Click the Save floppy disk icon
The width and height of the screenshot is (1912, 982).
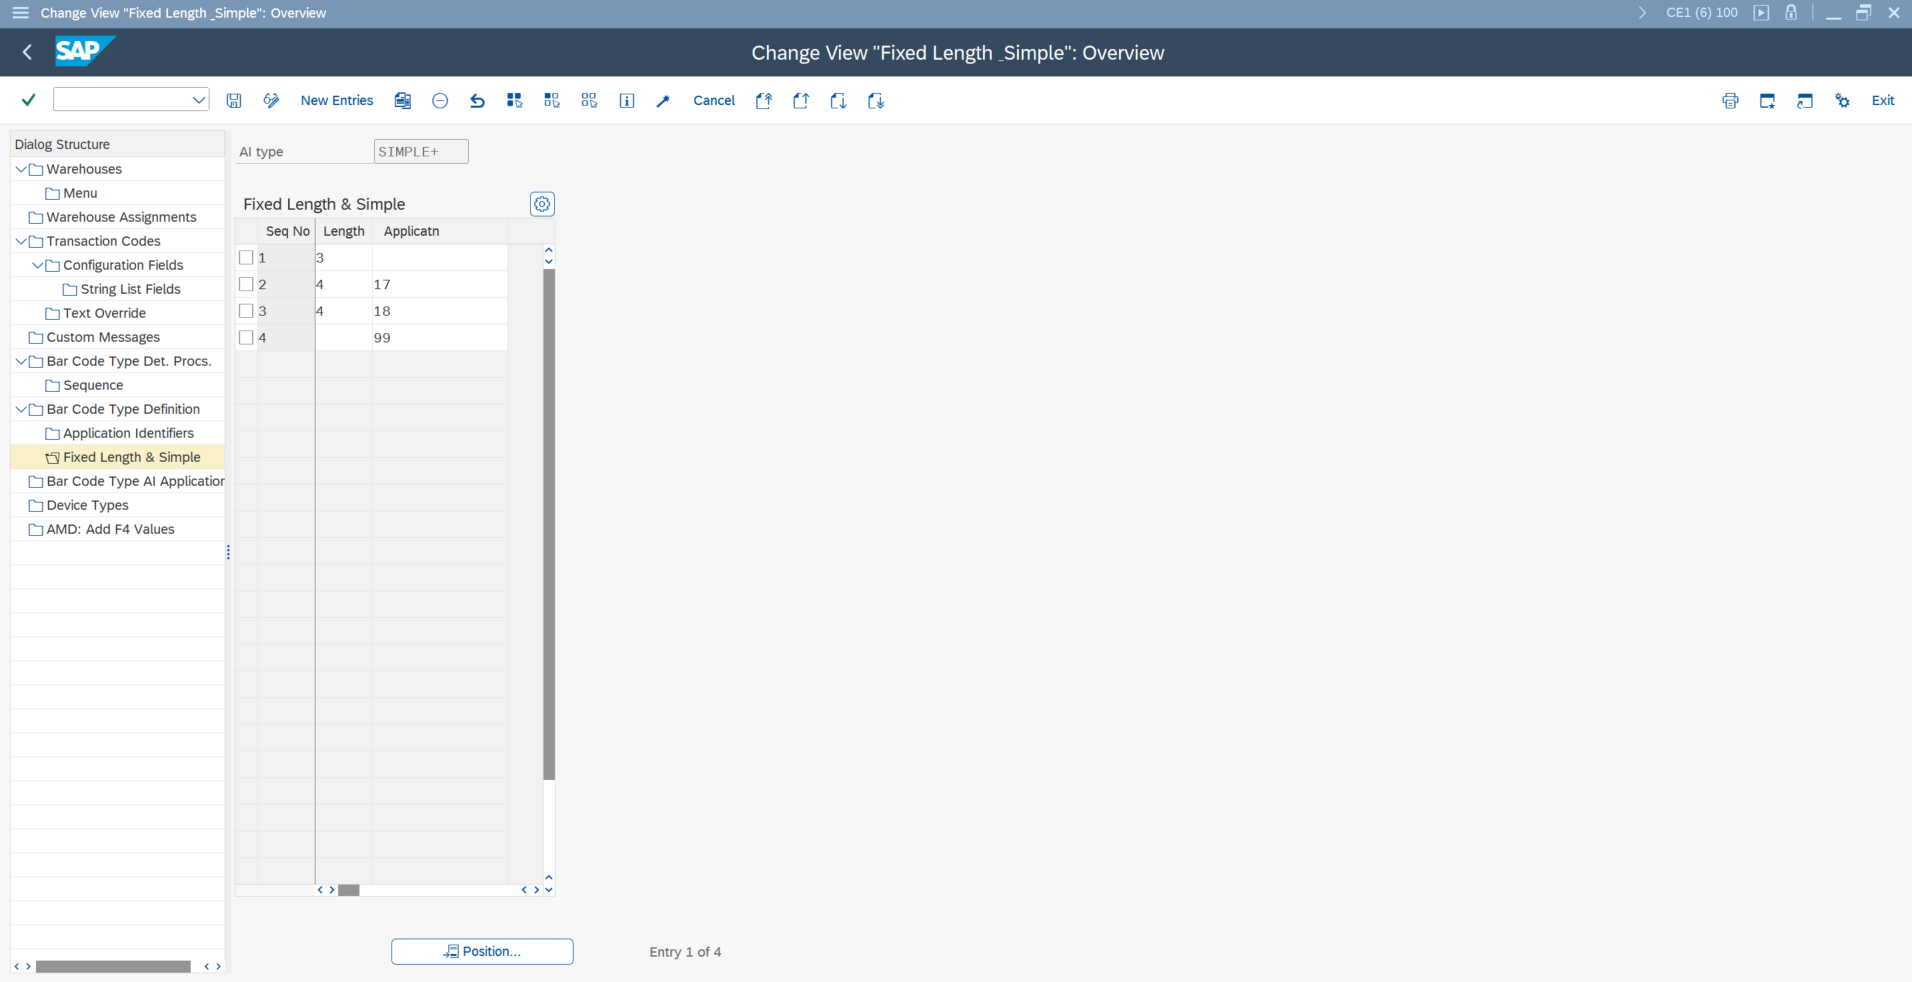click(x=234, y=101)
